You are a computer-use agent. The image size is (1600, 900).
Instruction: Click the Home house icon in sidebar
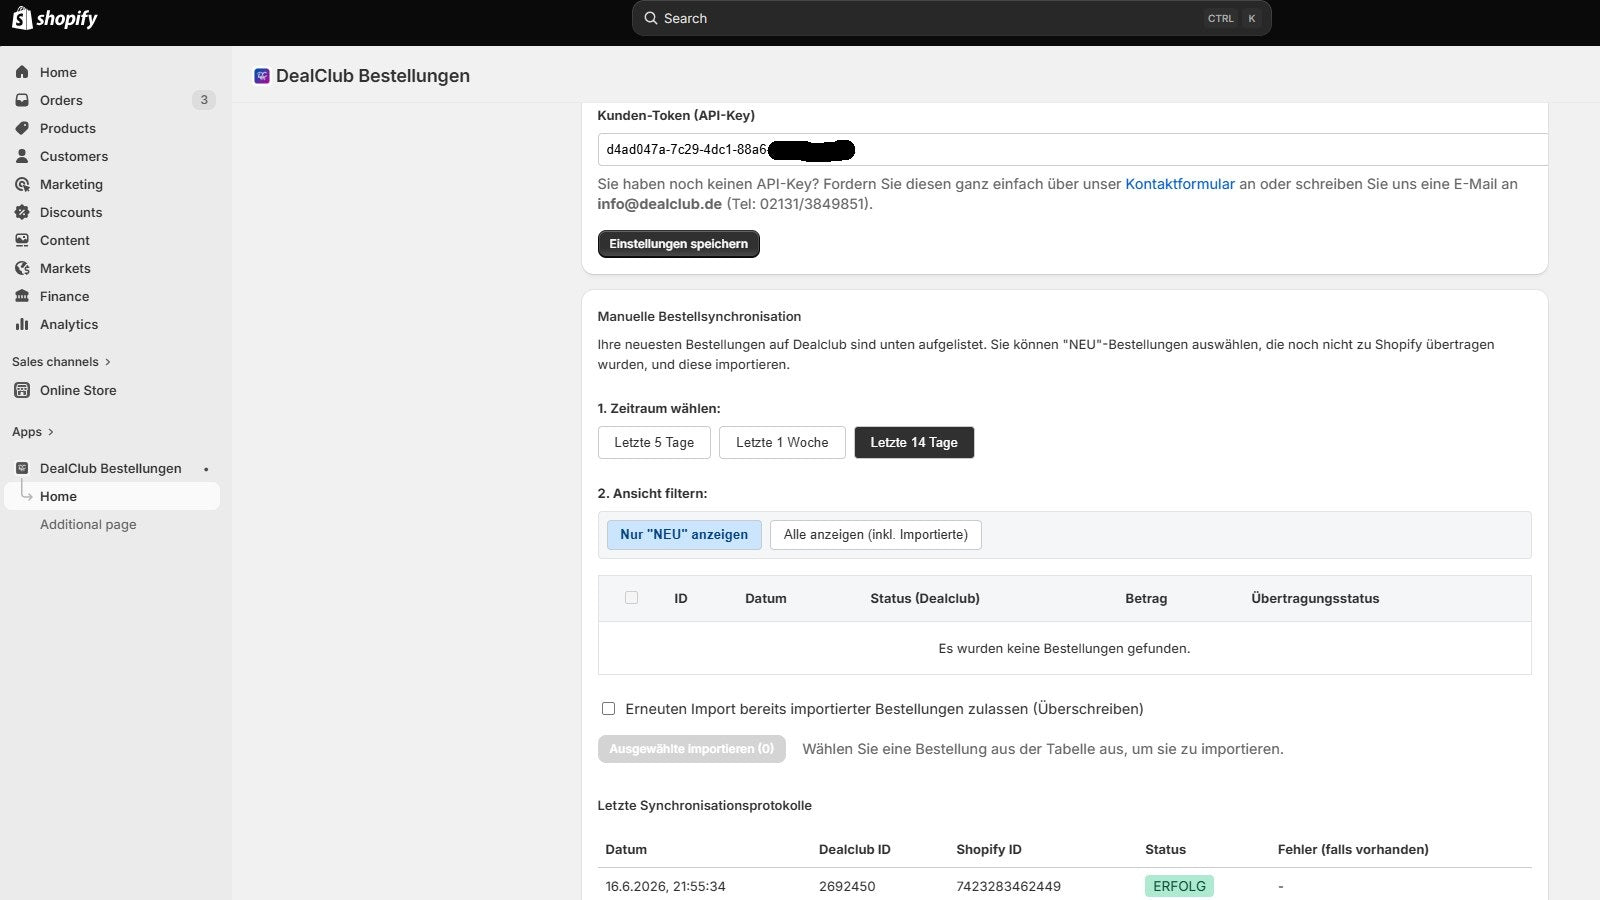22,72
